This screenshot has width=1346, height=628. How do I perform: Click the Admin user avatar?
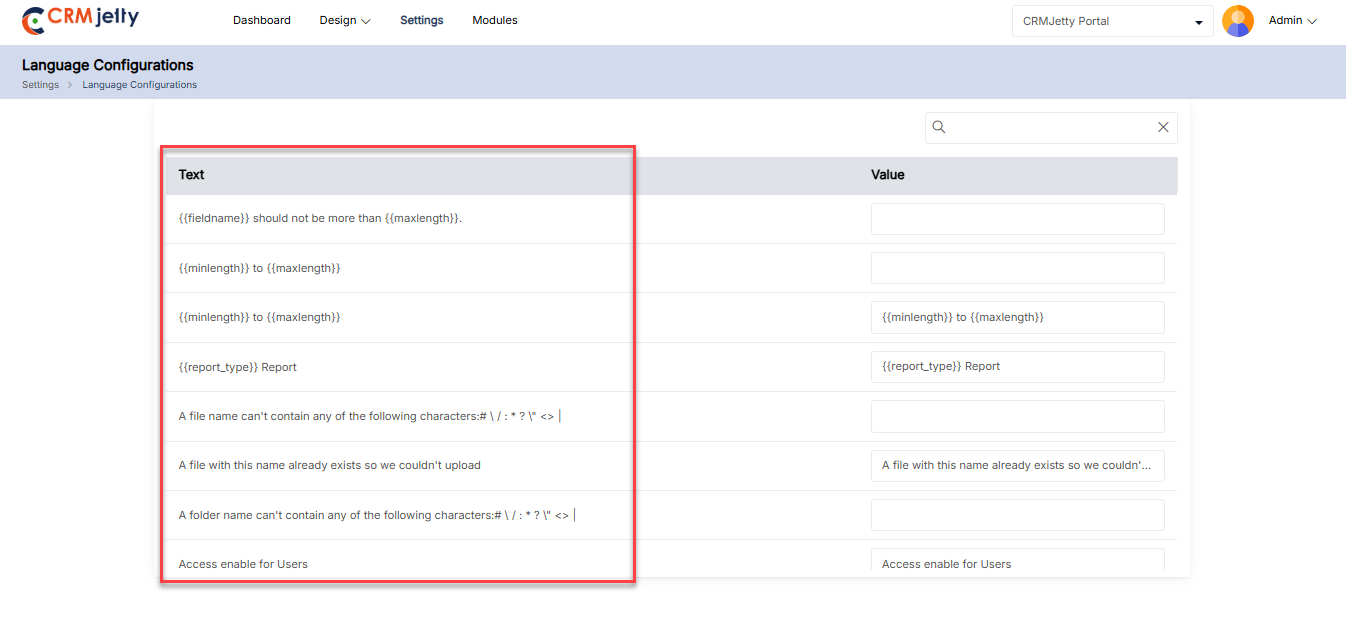[1237, 21]
